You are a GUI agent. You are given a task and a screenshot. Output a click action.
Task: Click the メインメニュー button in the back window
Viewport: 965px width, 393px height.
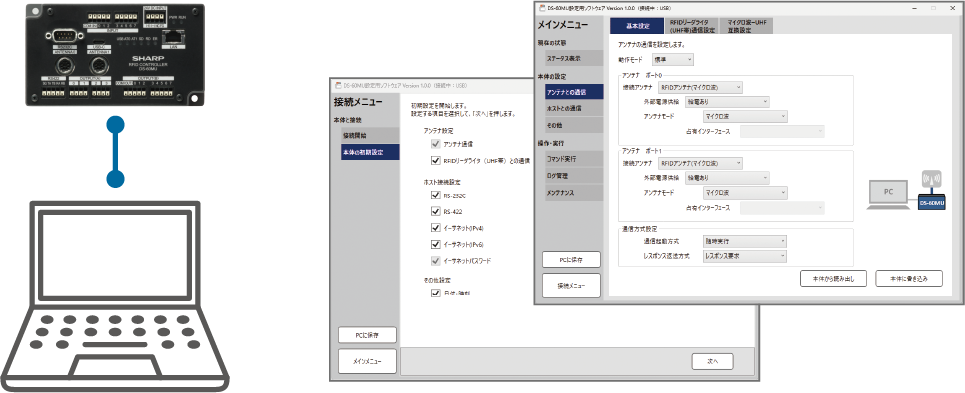(367, 361)
